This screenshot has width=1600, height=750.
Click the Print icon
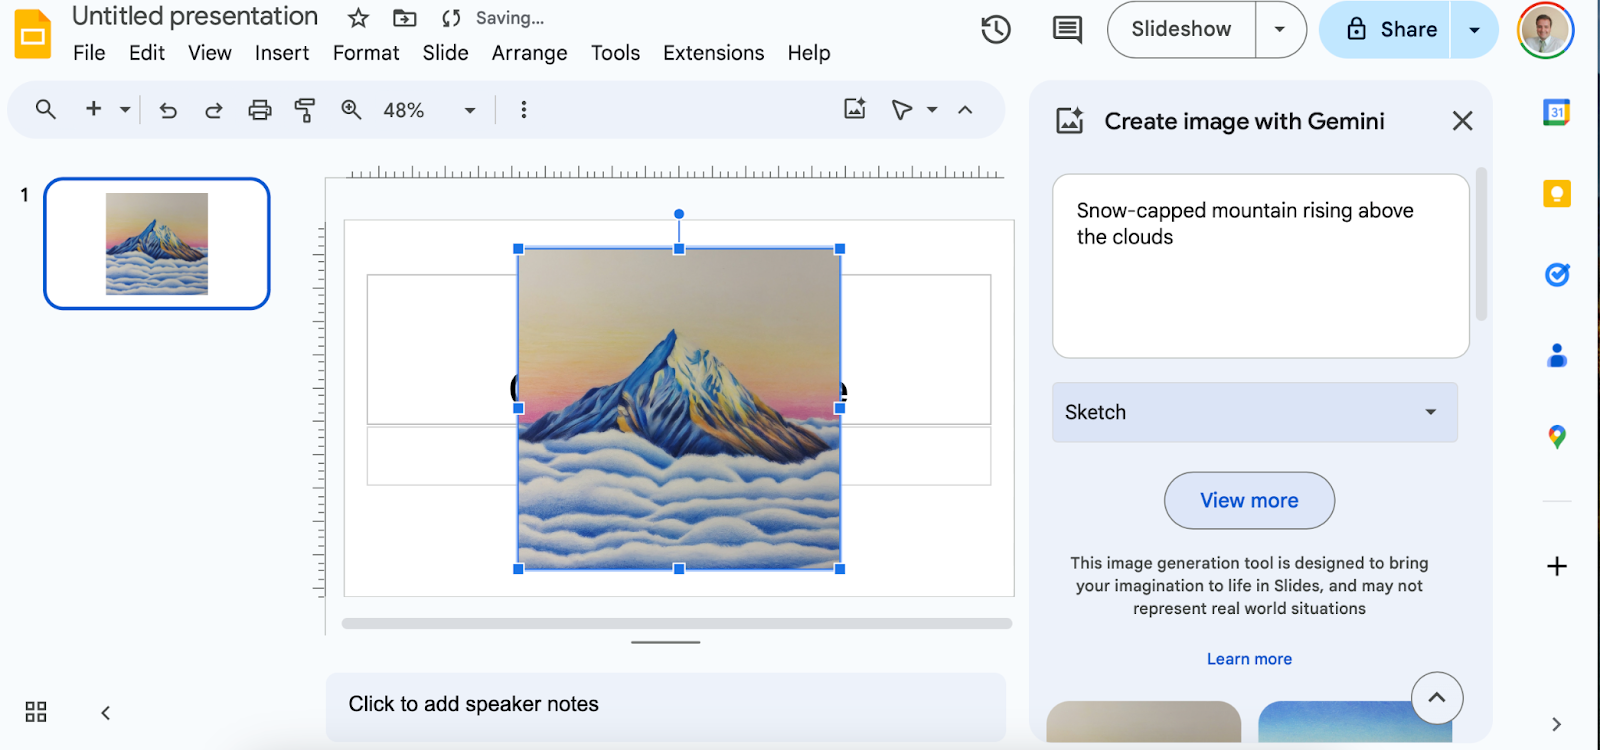point(260,110)
